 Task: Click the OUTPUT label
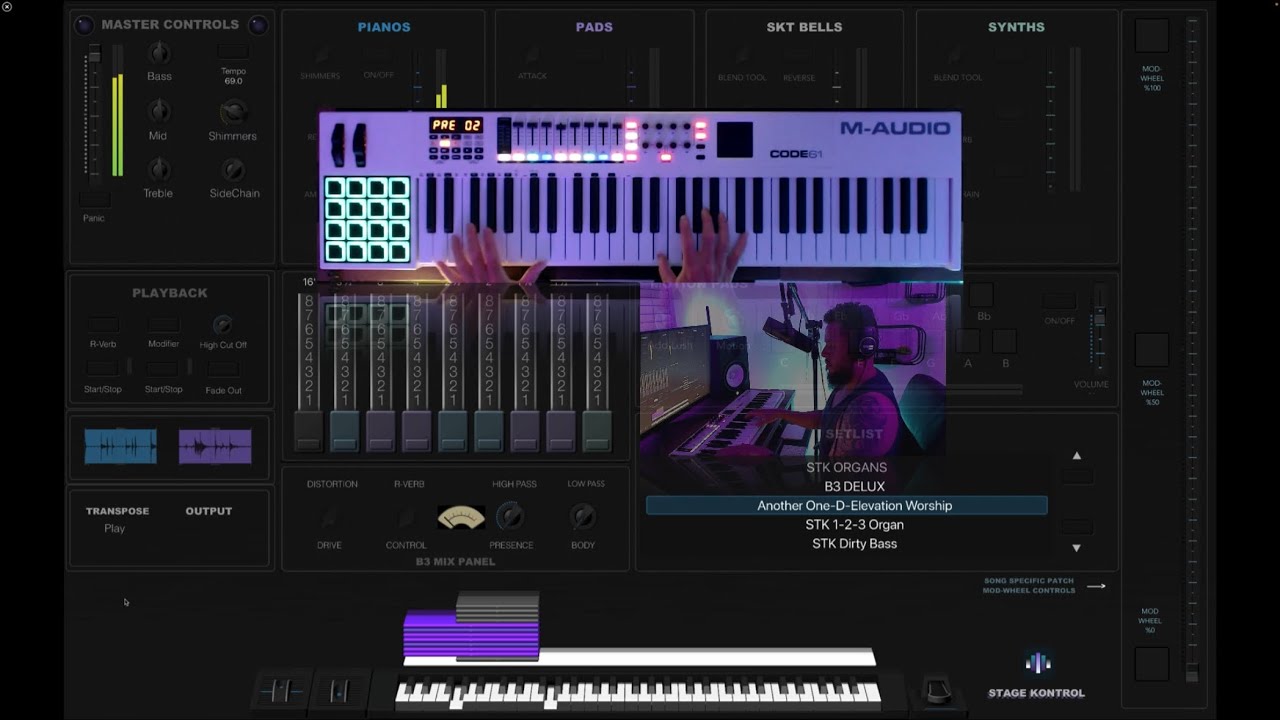click(208, 511)
